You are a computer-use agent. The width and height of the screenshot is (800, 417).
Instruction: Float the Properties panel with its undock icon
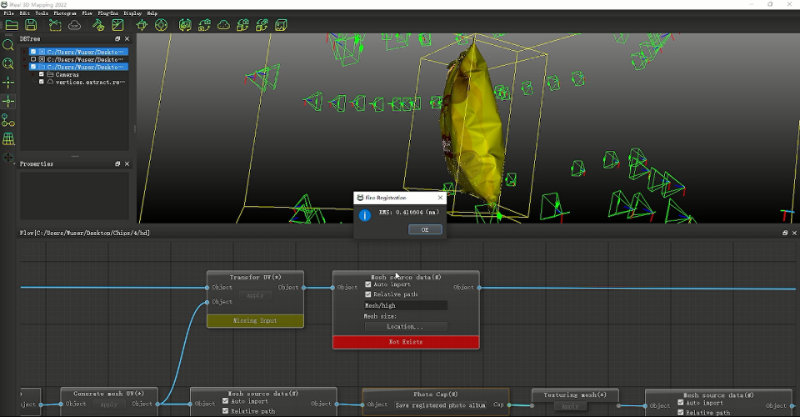tap(117, 164)
